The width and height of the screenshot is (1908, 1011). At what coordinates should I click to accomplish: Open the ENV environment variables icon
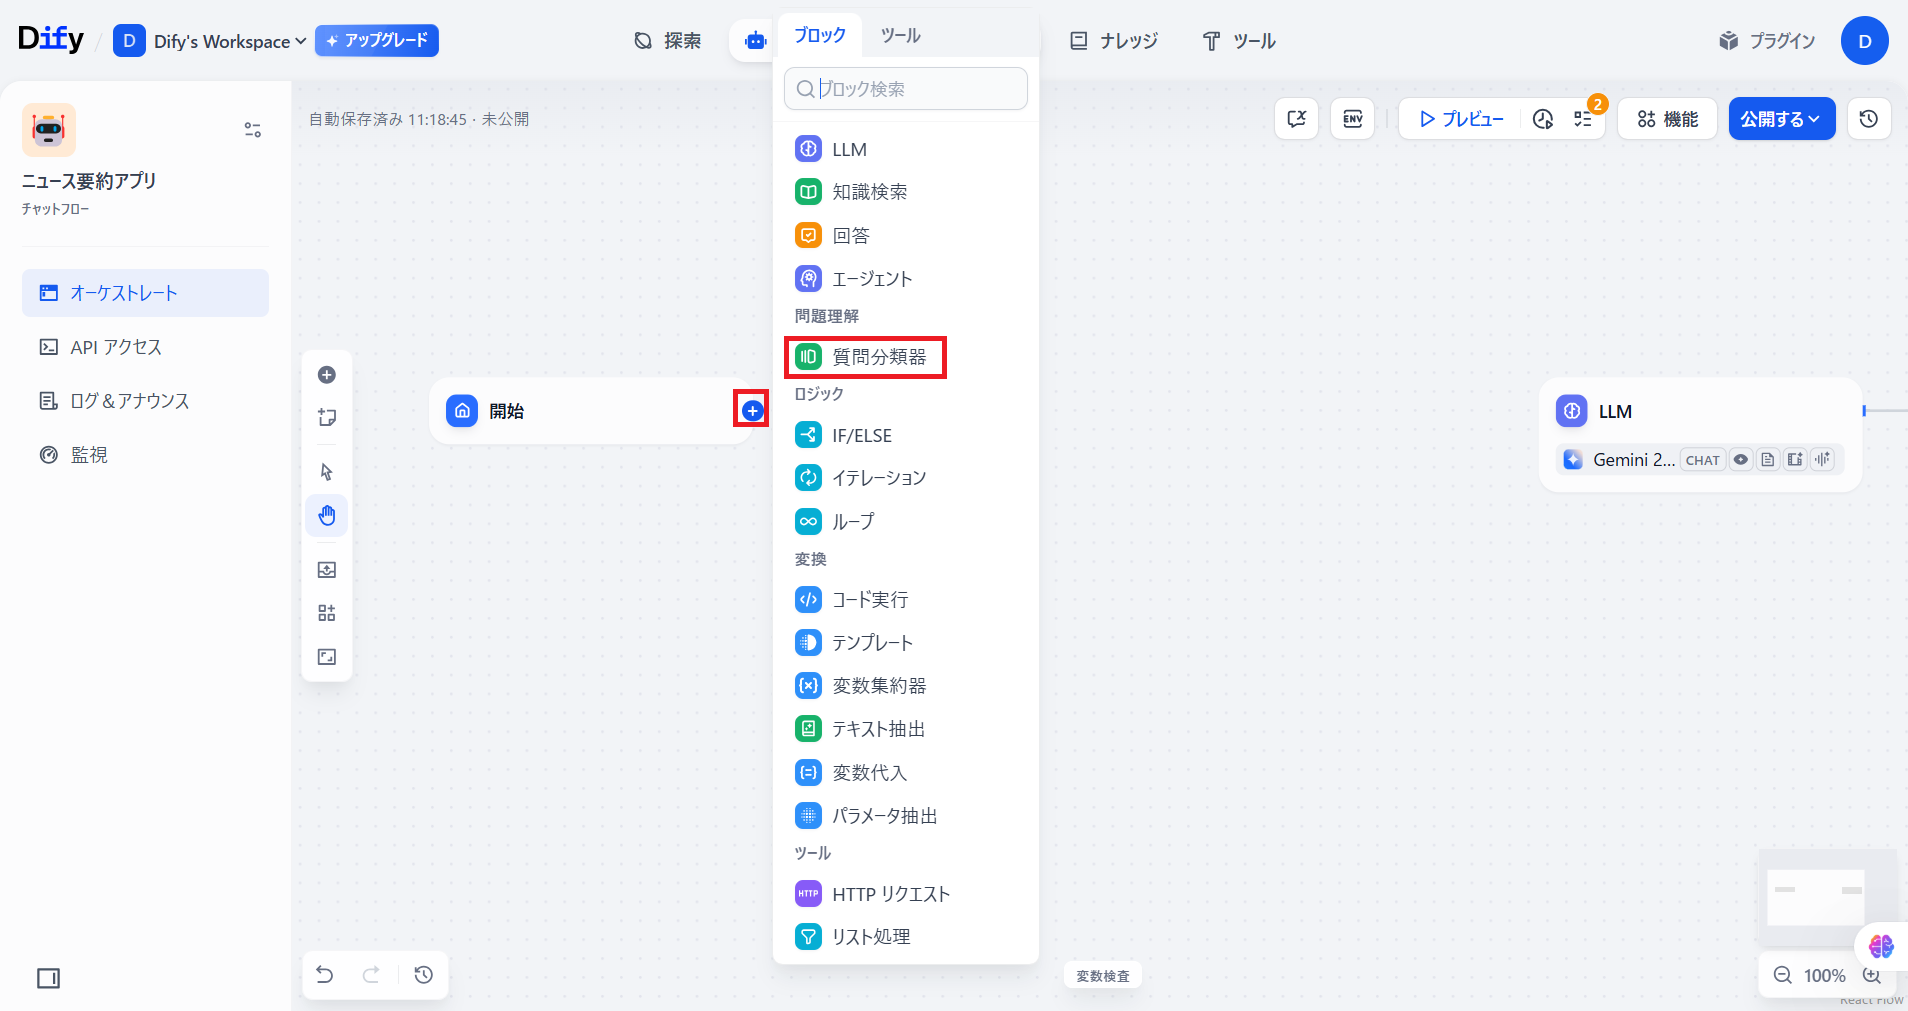click(x=1352, y=119)
